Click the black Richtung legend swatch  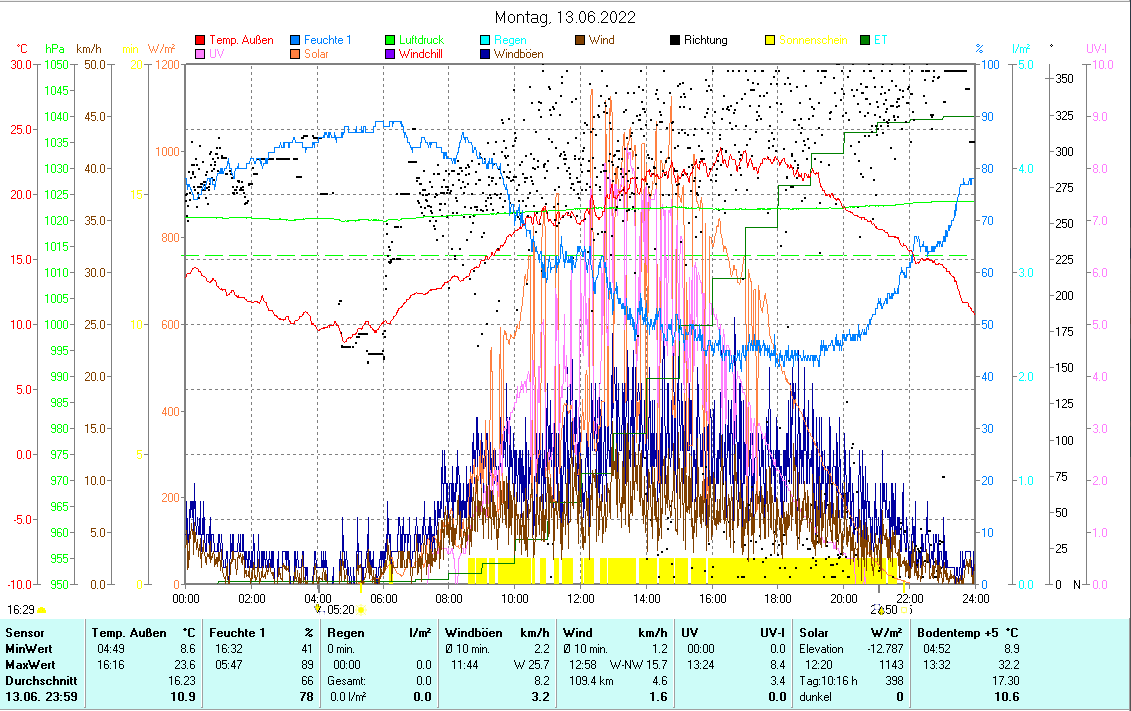point(675,40)
